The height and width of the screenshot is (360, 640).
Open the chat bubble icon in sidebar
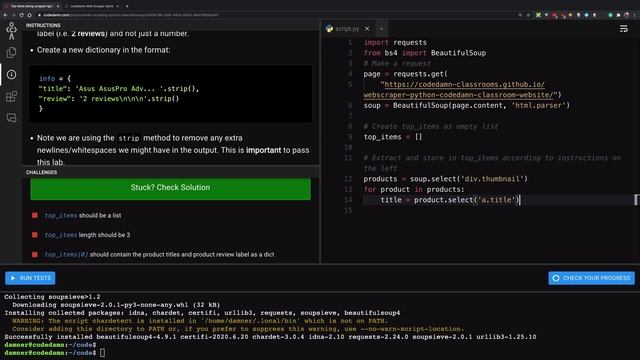pyautogui.click(x=11, y=118)
